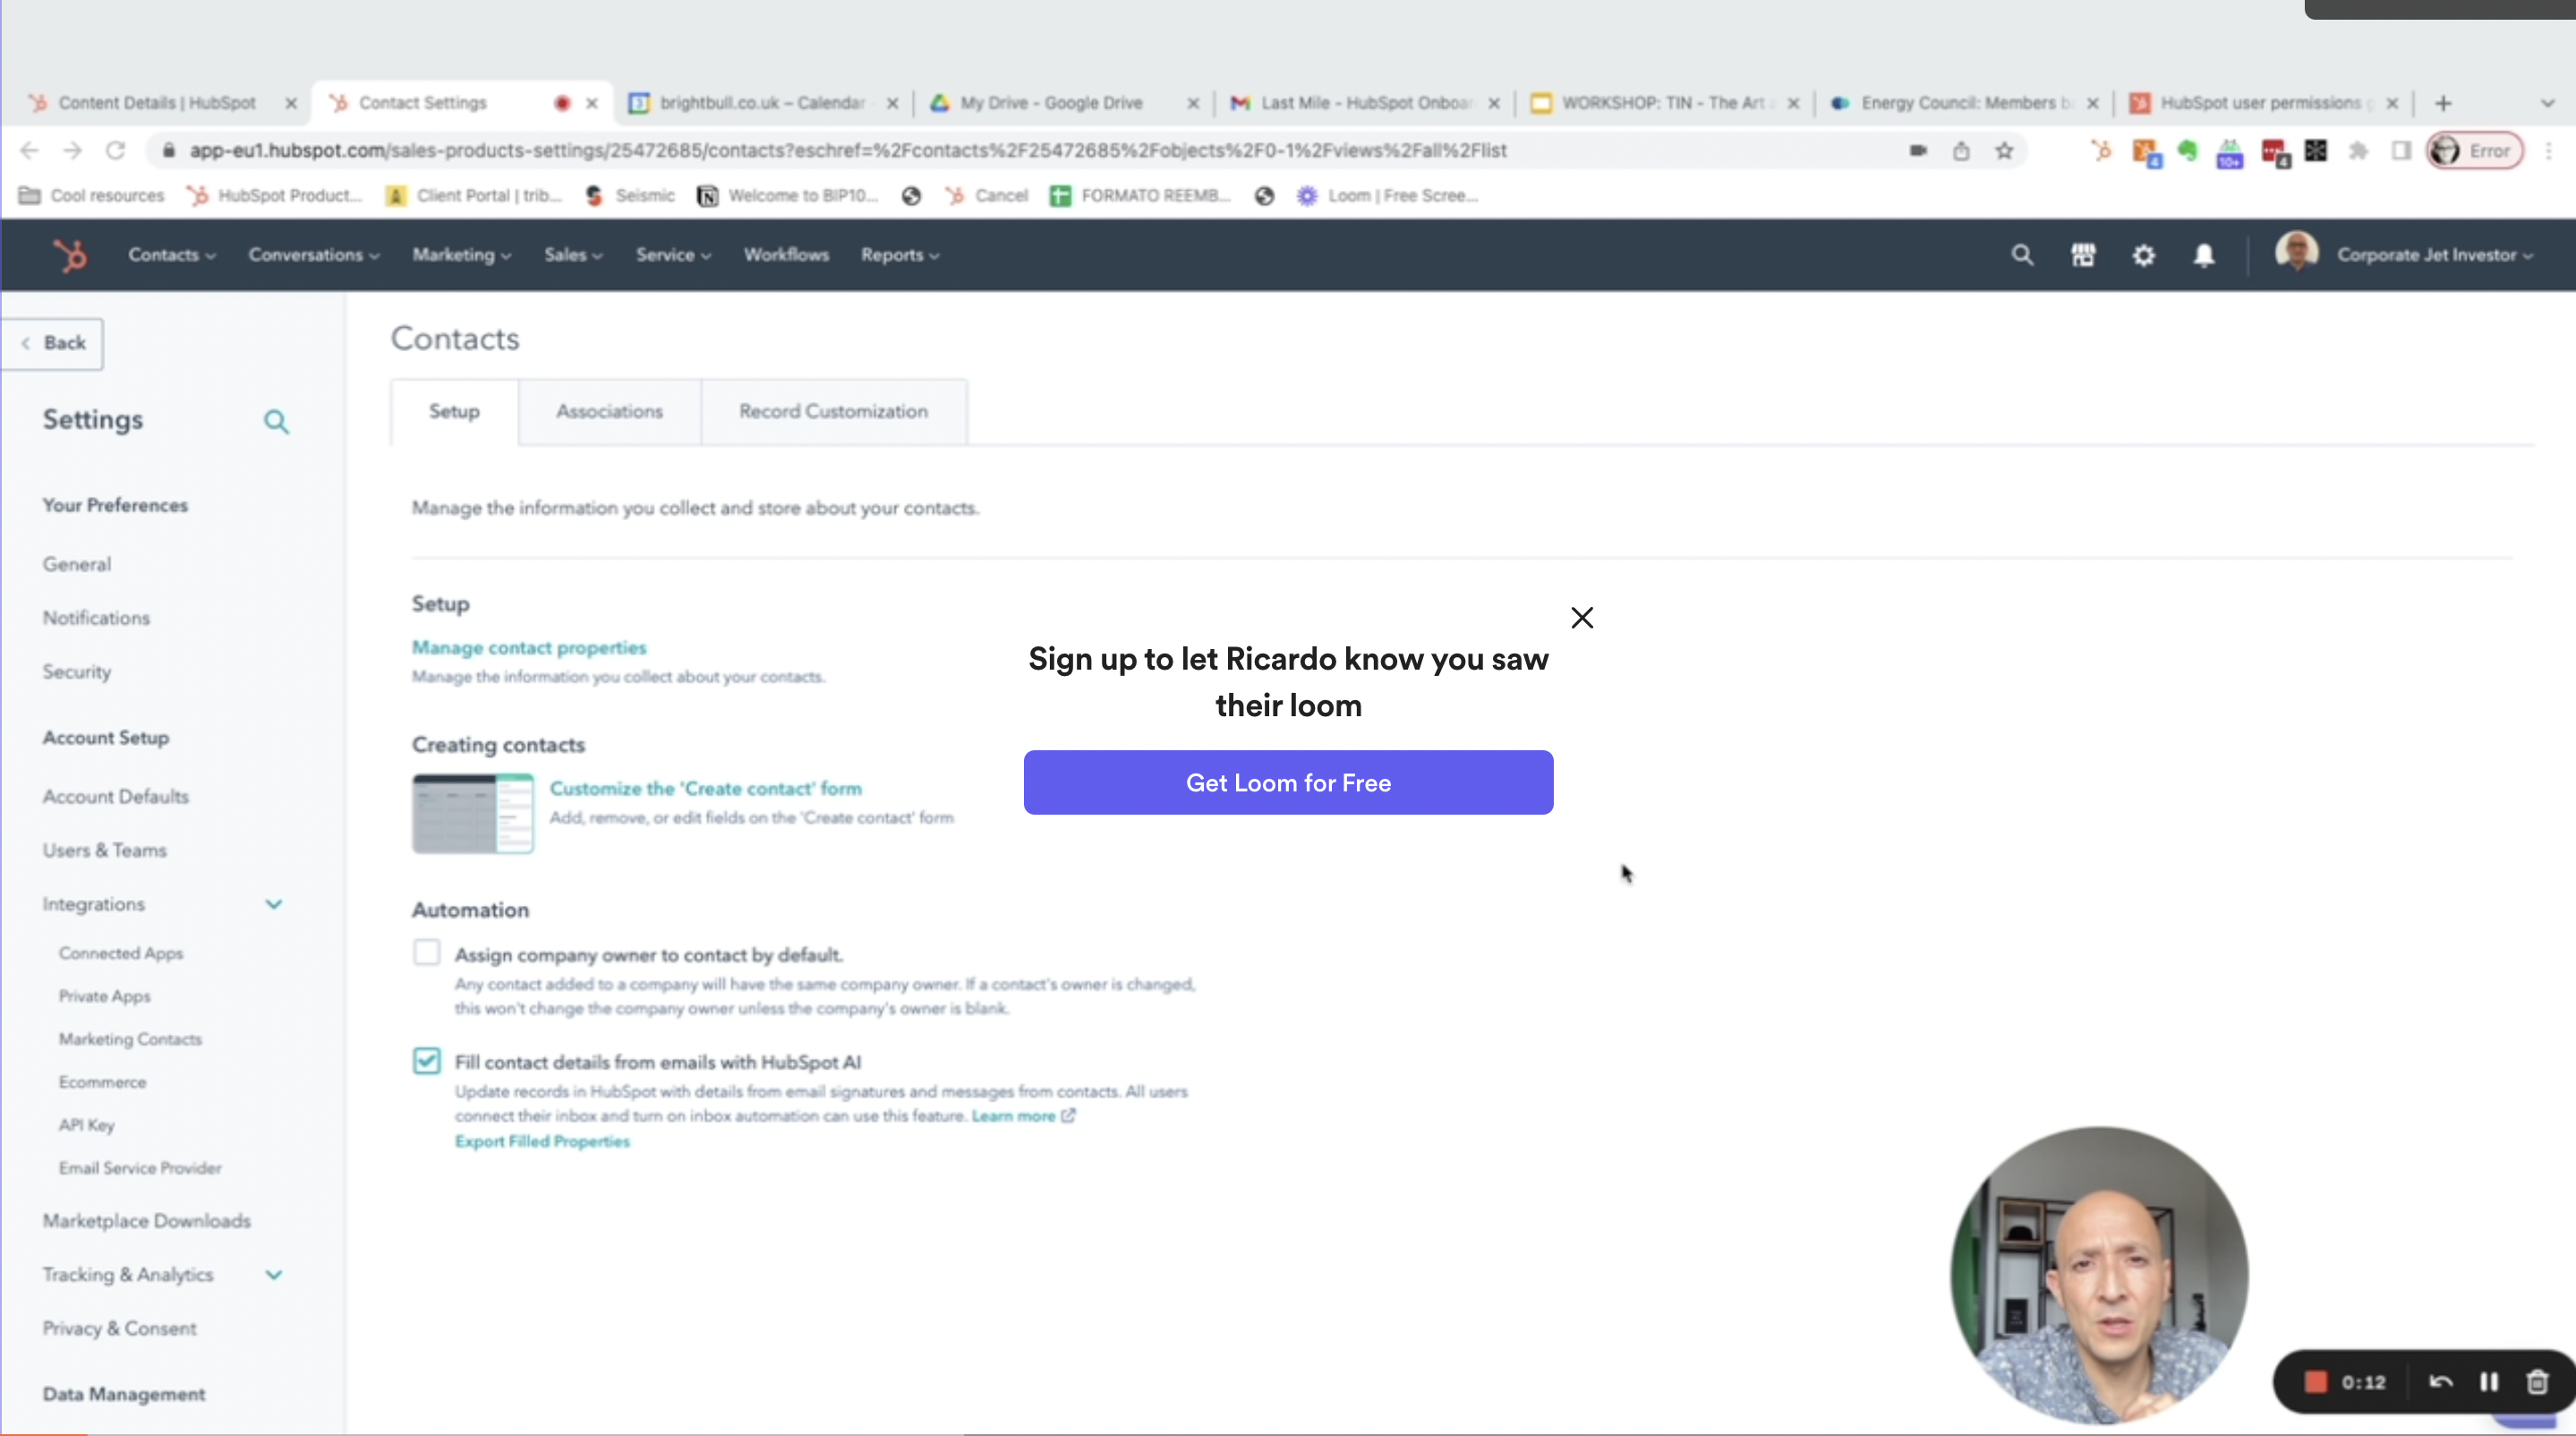The height and width of the screenshot is (1436, 2576).
Task: Open the extensions puzzle icon
Action: click(x=2358, y=150)
